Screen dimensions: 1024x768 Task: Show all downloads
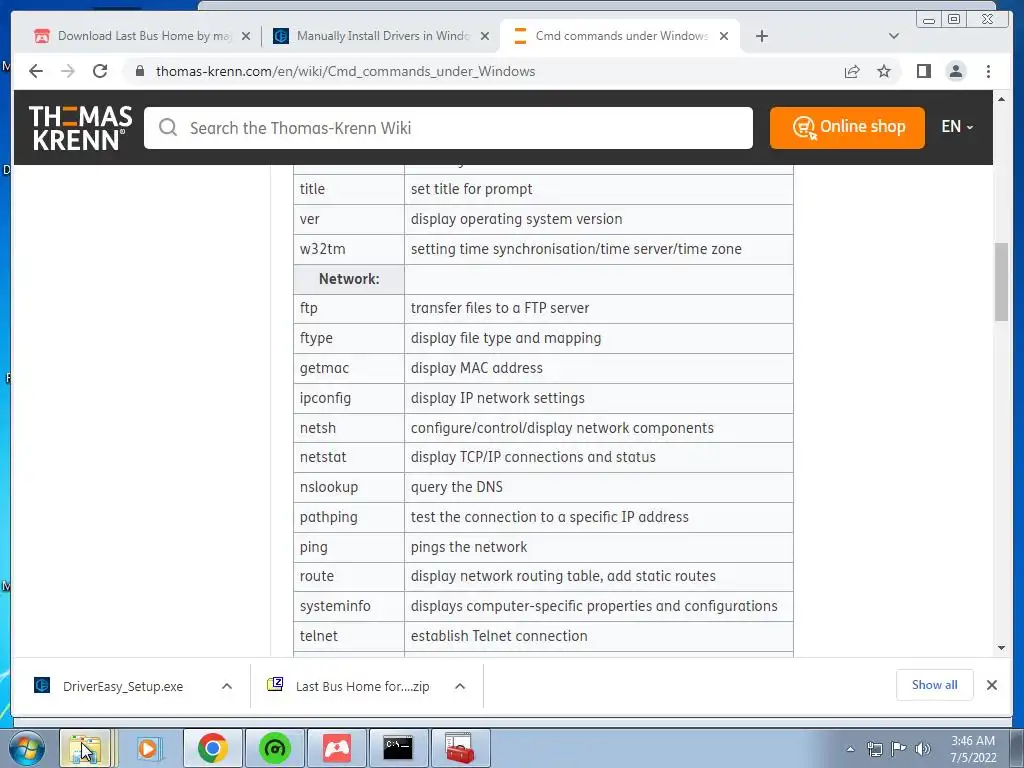pyautogui.click(x=935, y=685)
